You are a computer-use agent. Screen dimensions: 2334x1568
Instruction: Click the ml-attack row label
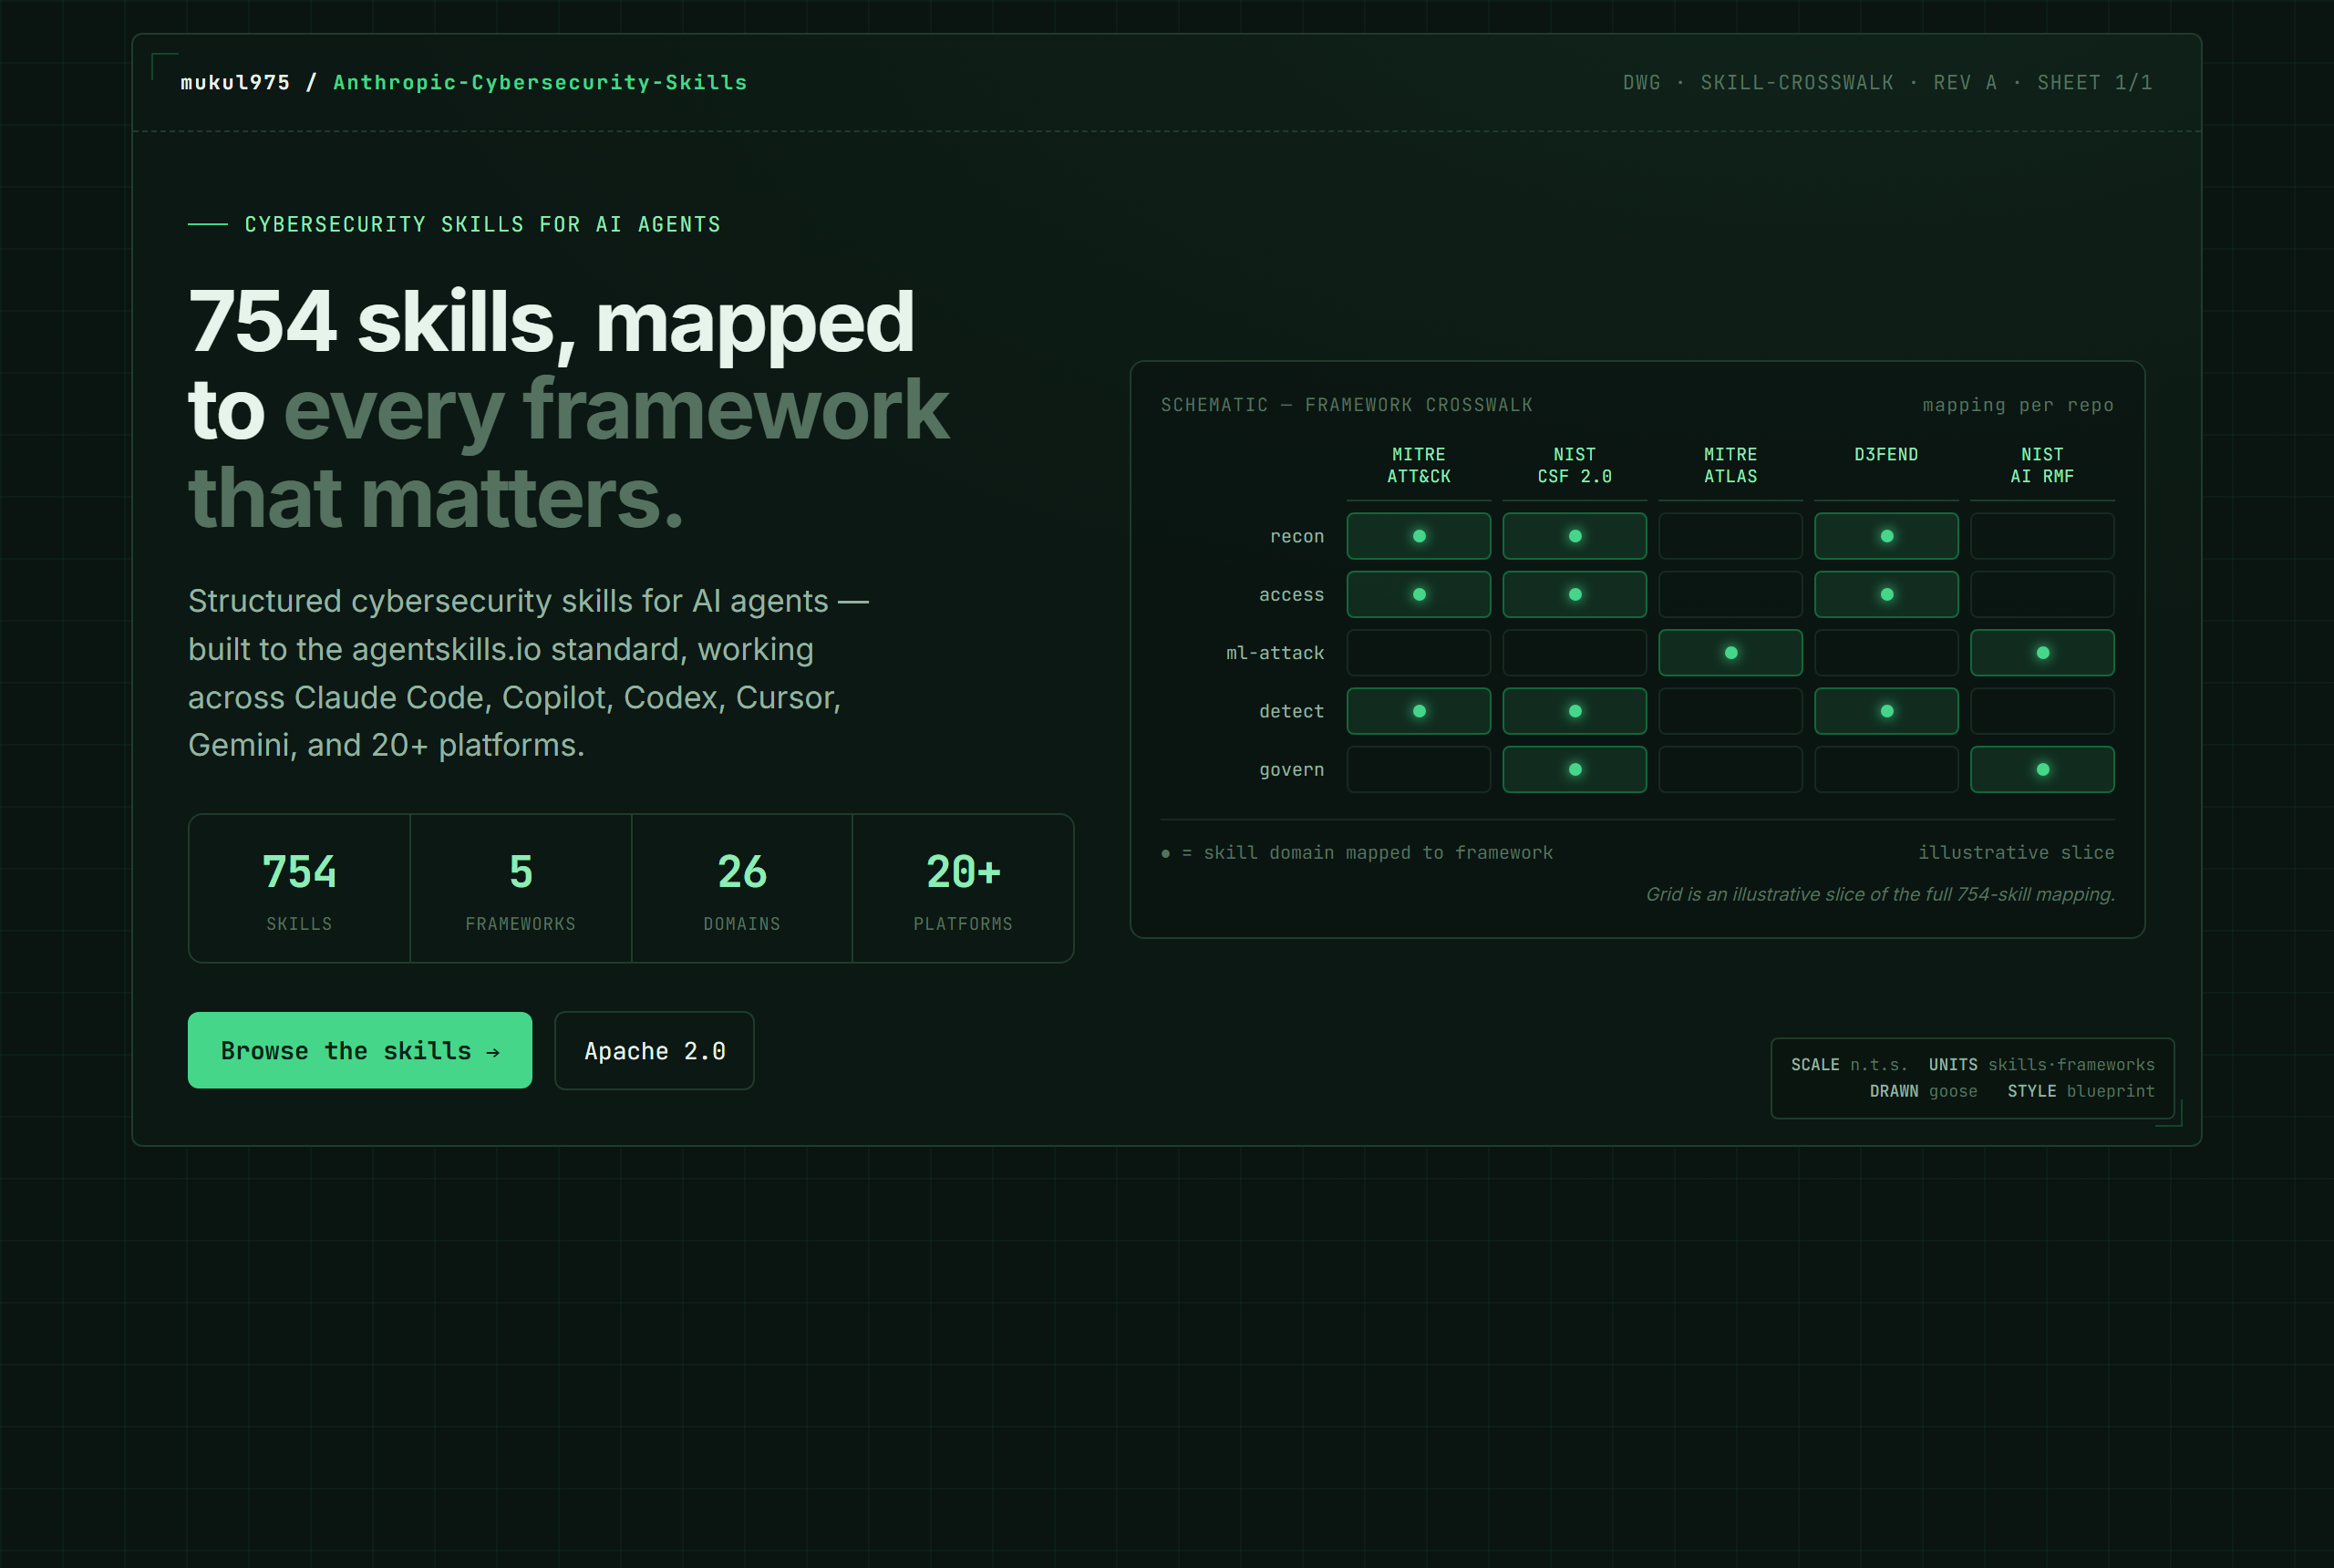pyautogui.click(x=1275, y=653)
